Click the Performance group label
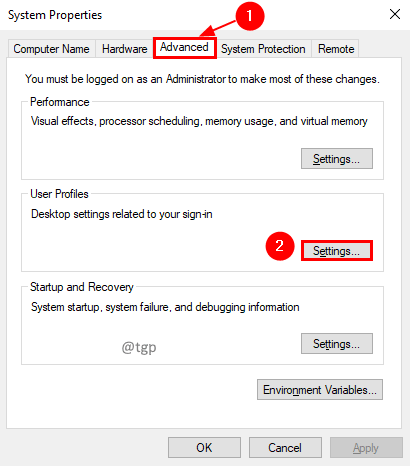This screenshot has height=466, width=410. tap(60, 102)
